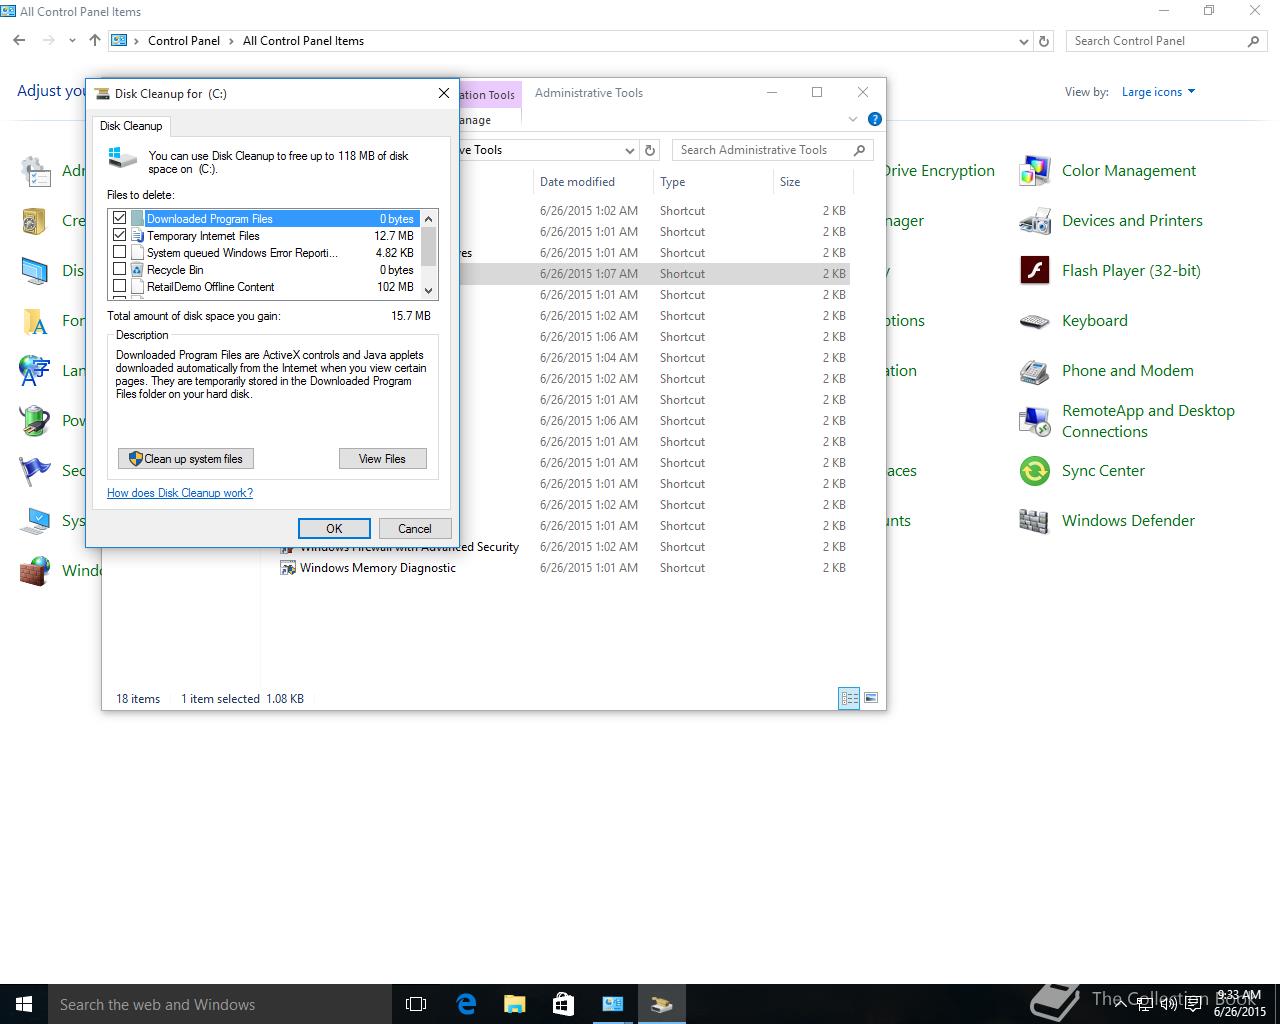
Task: Uncheck Downloaded Program Files checkbox
Action: (x=120, y=218)
